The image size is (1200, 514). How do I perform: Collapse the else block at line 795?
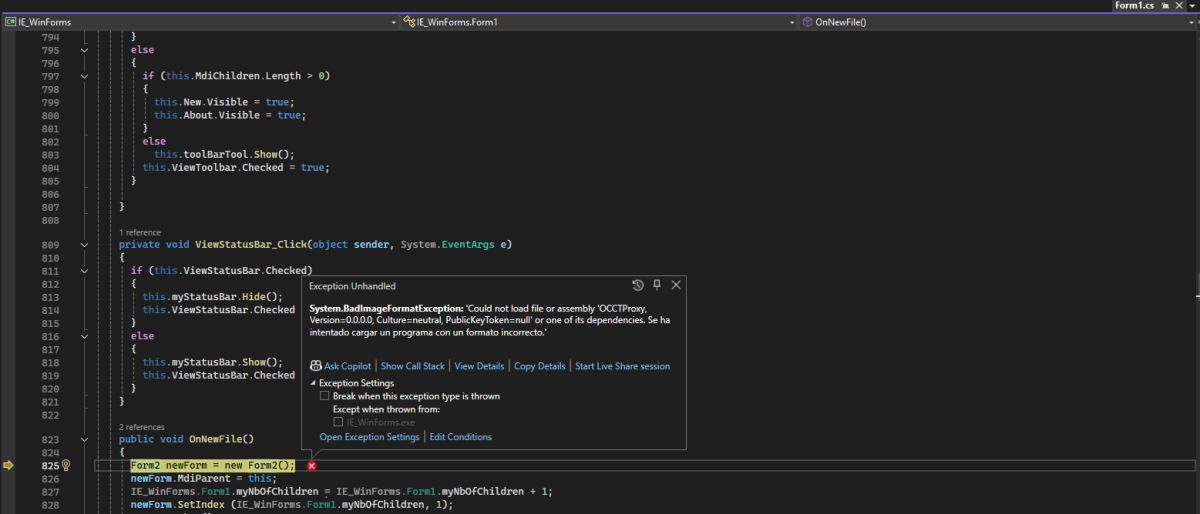click(84, 50)
